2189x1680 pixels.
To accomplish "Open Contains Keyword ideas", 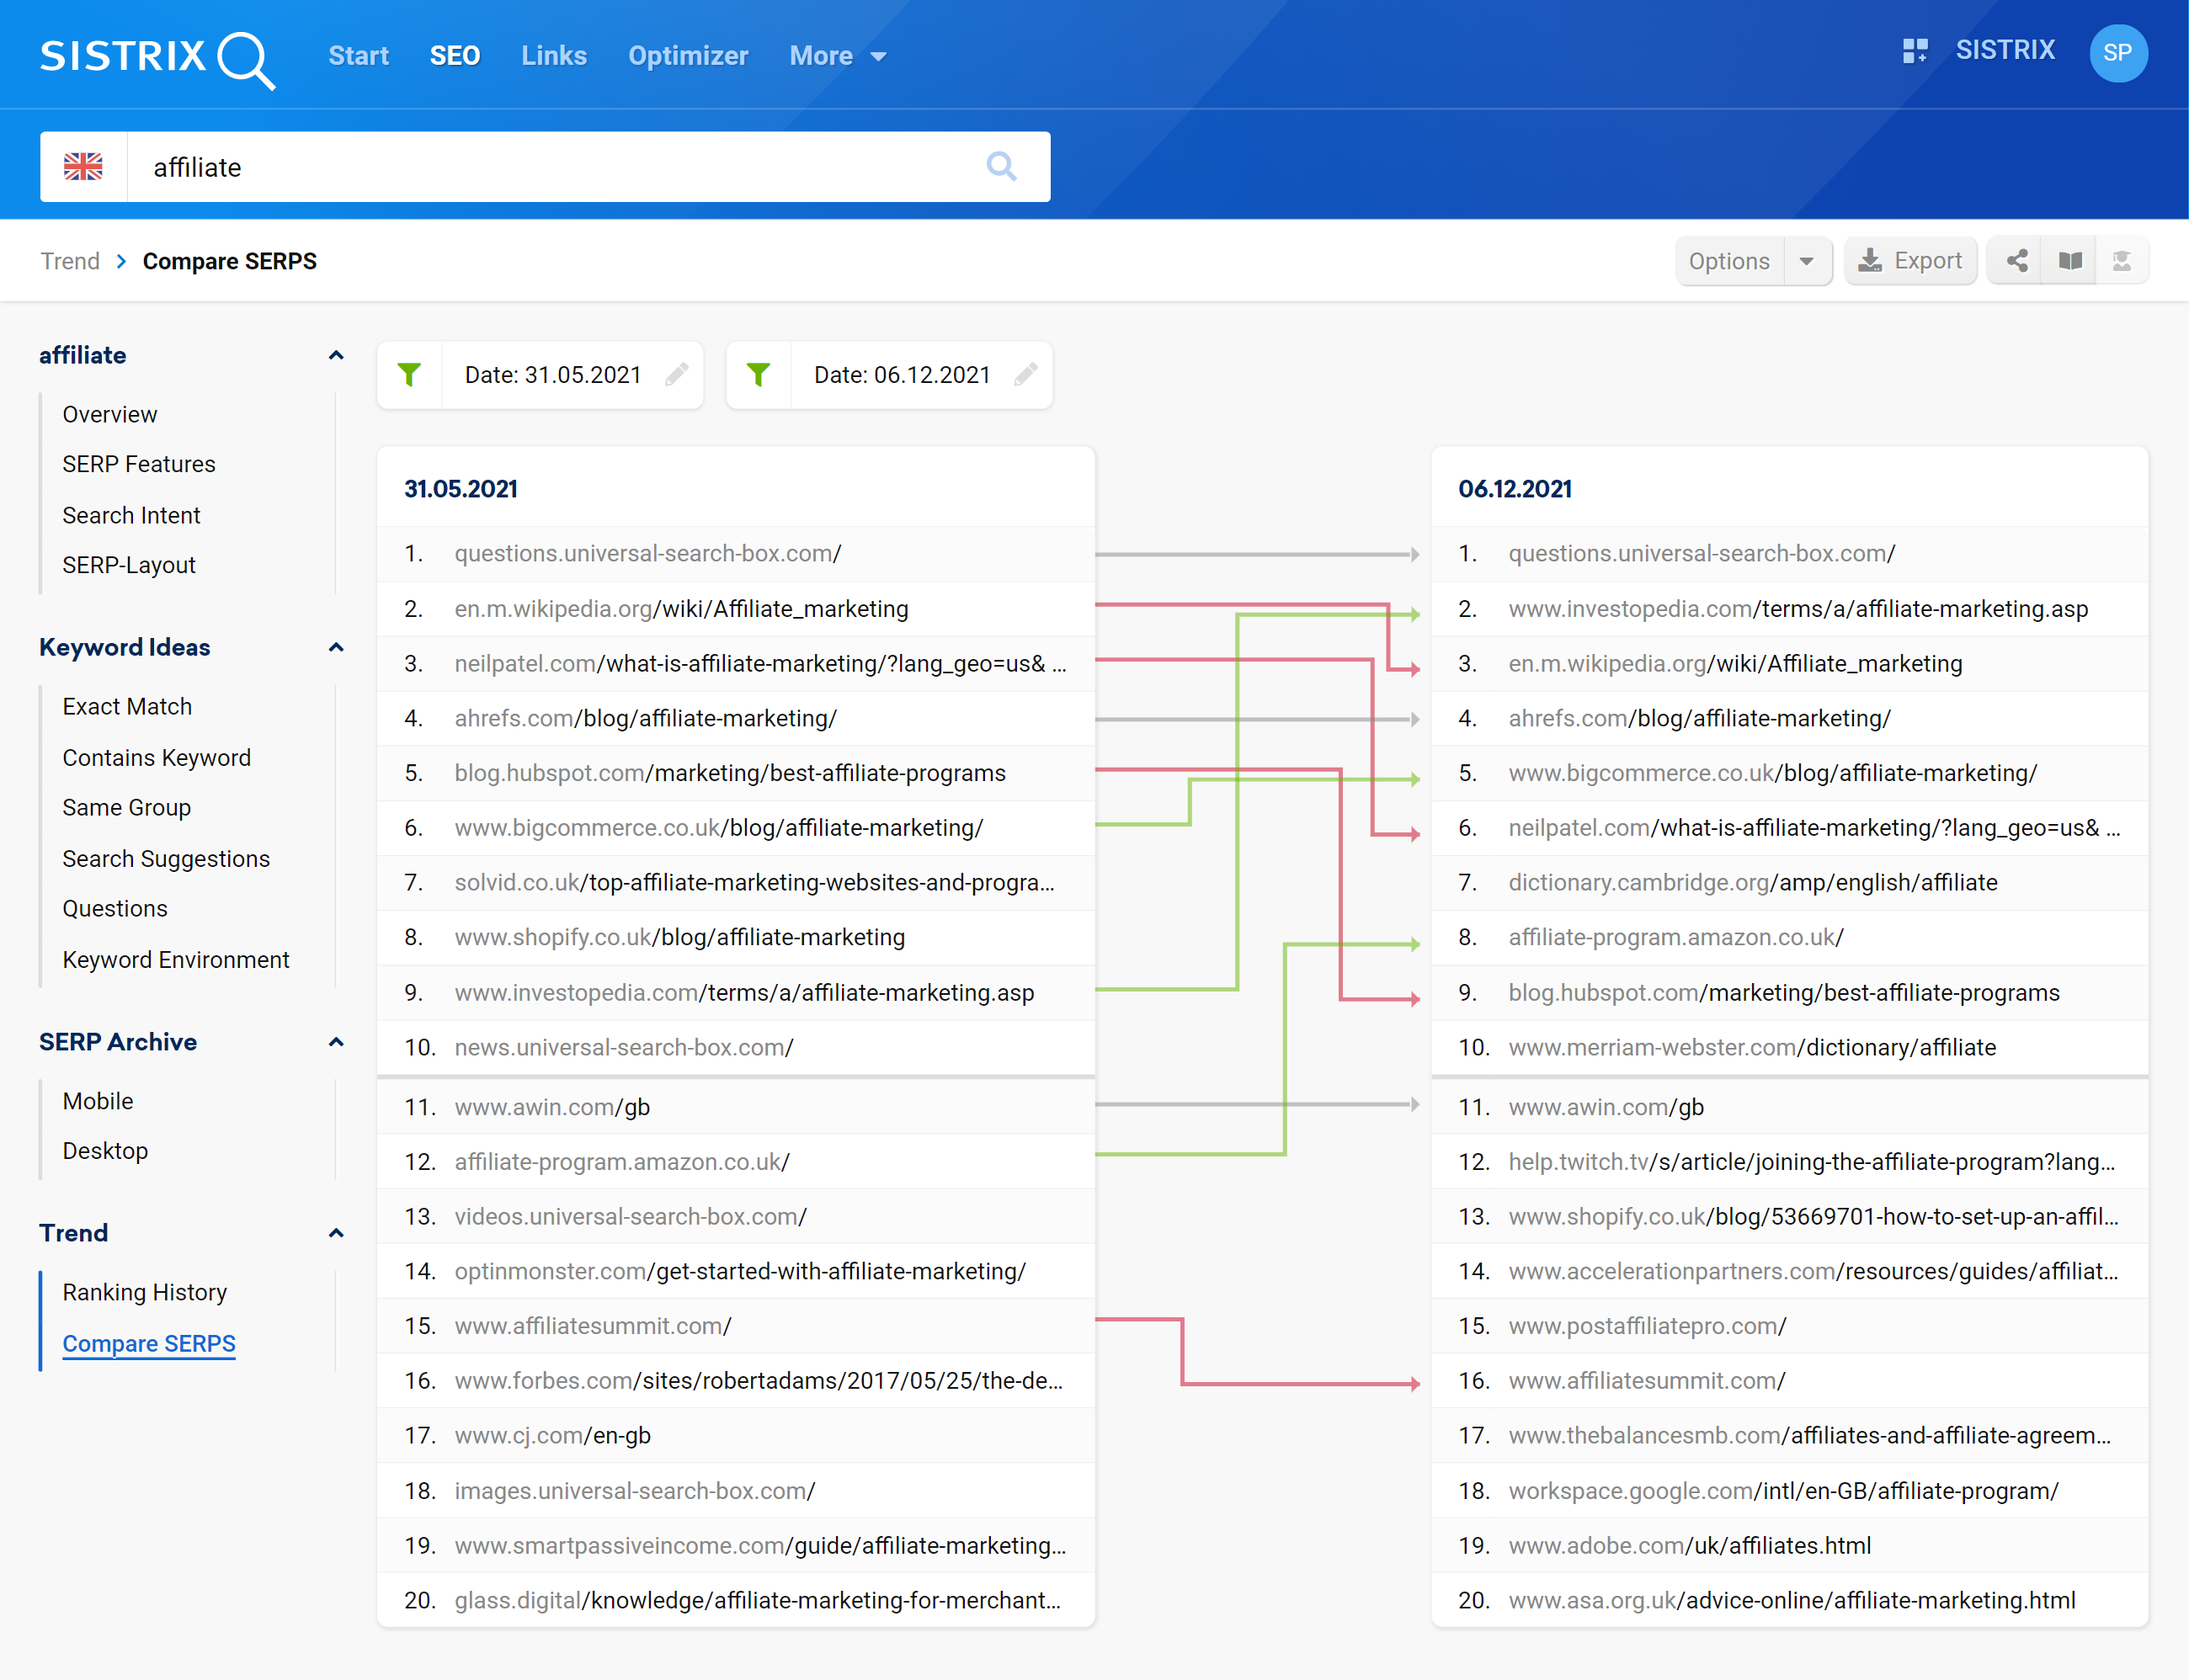I will (157, 757).
